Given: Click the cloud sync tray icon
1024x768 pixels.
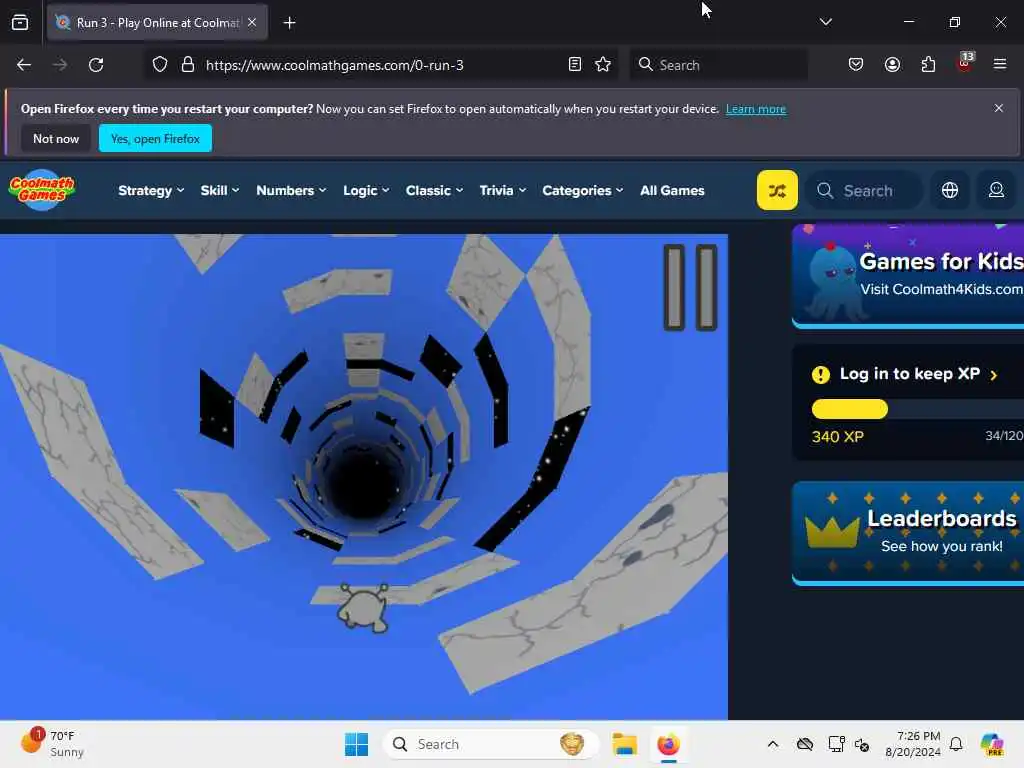Looking at the screenshot, I should [x=805, y=744].
